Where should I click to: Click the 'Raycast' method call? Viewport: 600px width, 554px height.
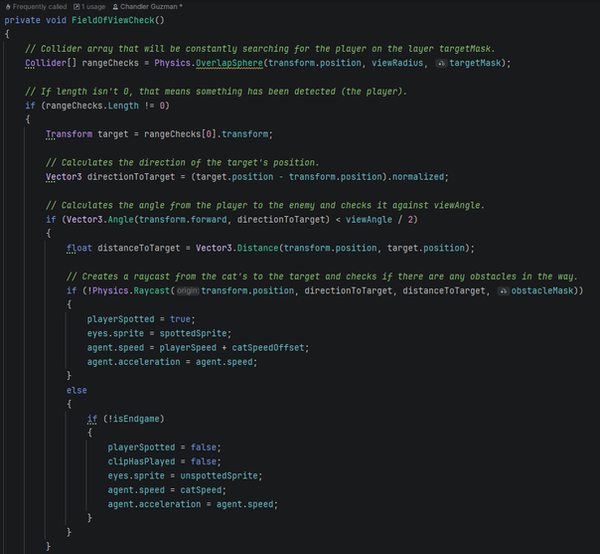click(152, 291)
